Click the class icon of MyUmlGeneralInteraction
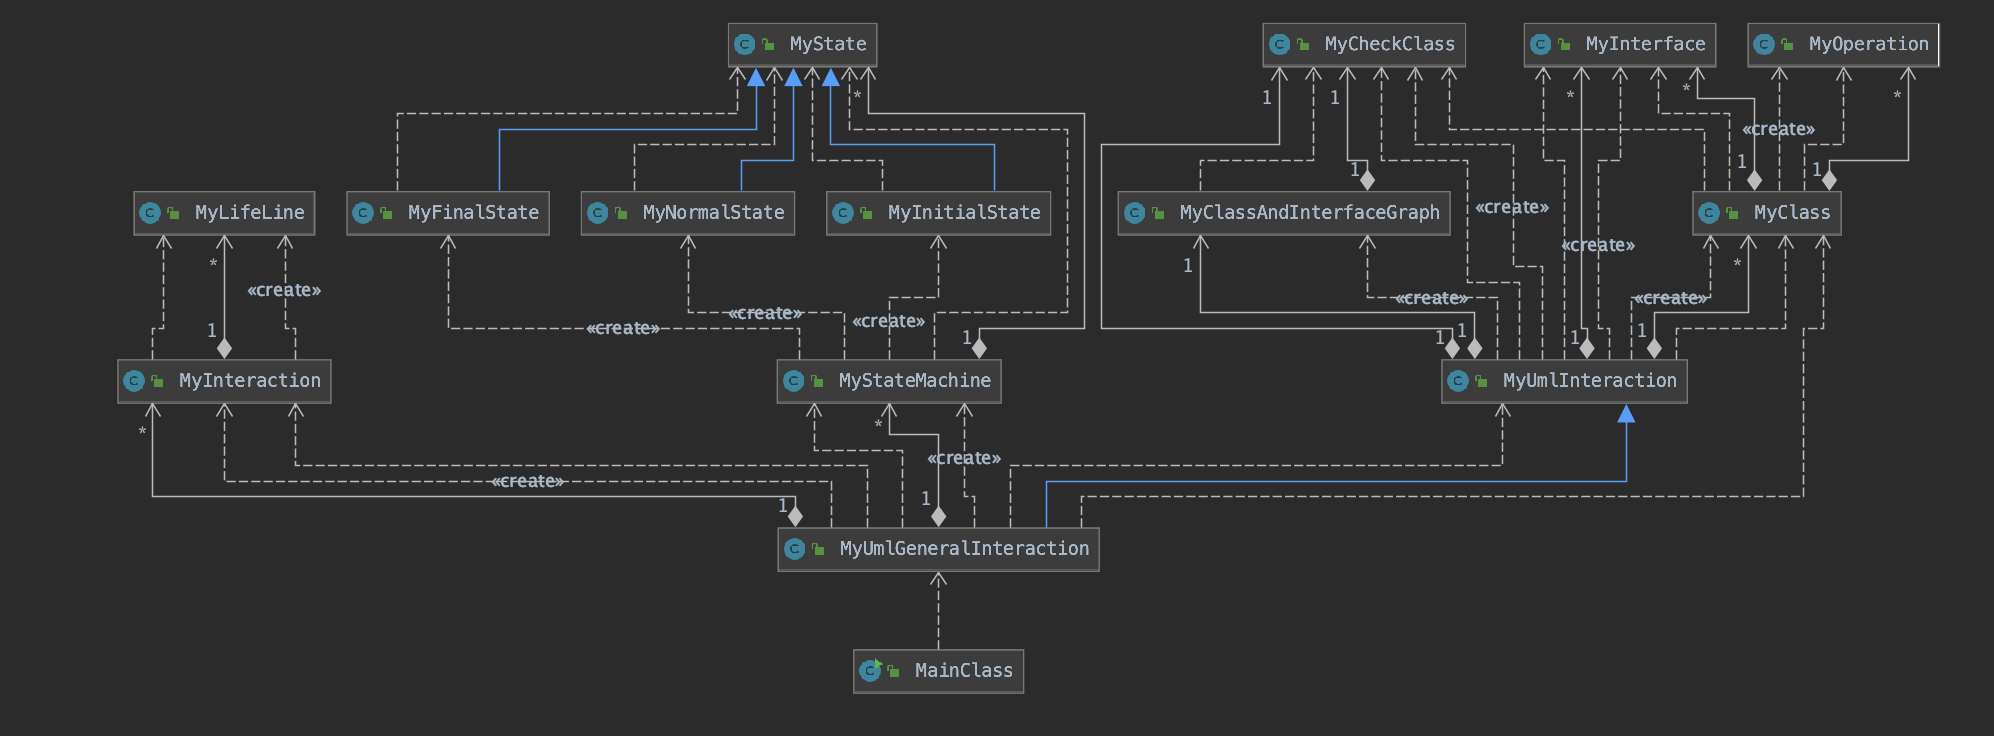Screen dimensions: 1994x736 [794, 549]
